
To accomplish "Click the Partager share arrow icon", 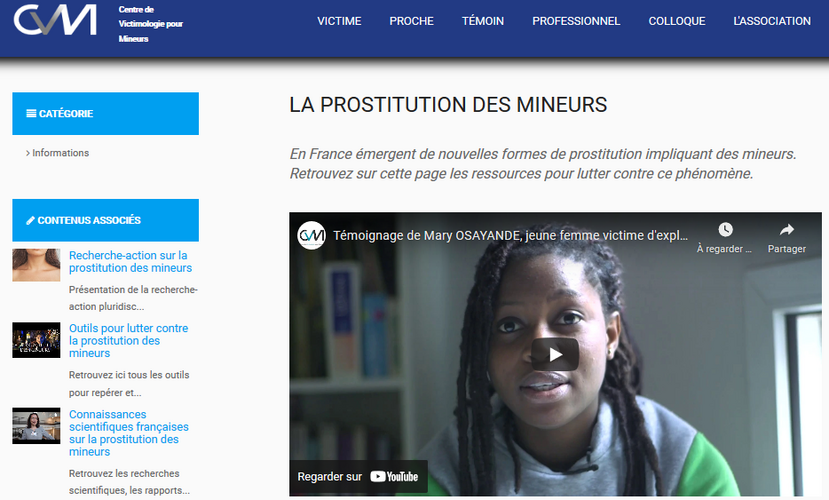I will tap(787, 229).
